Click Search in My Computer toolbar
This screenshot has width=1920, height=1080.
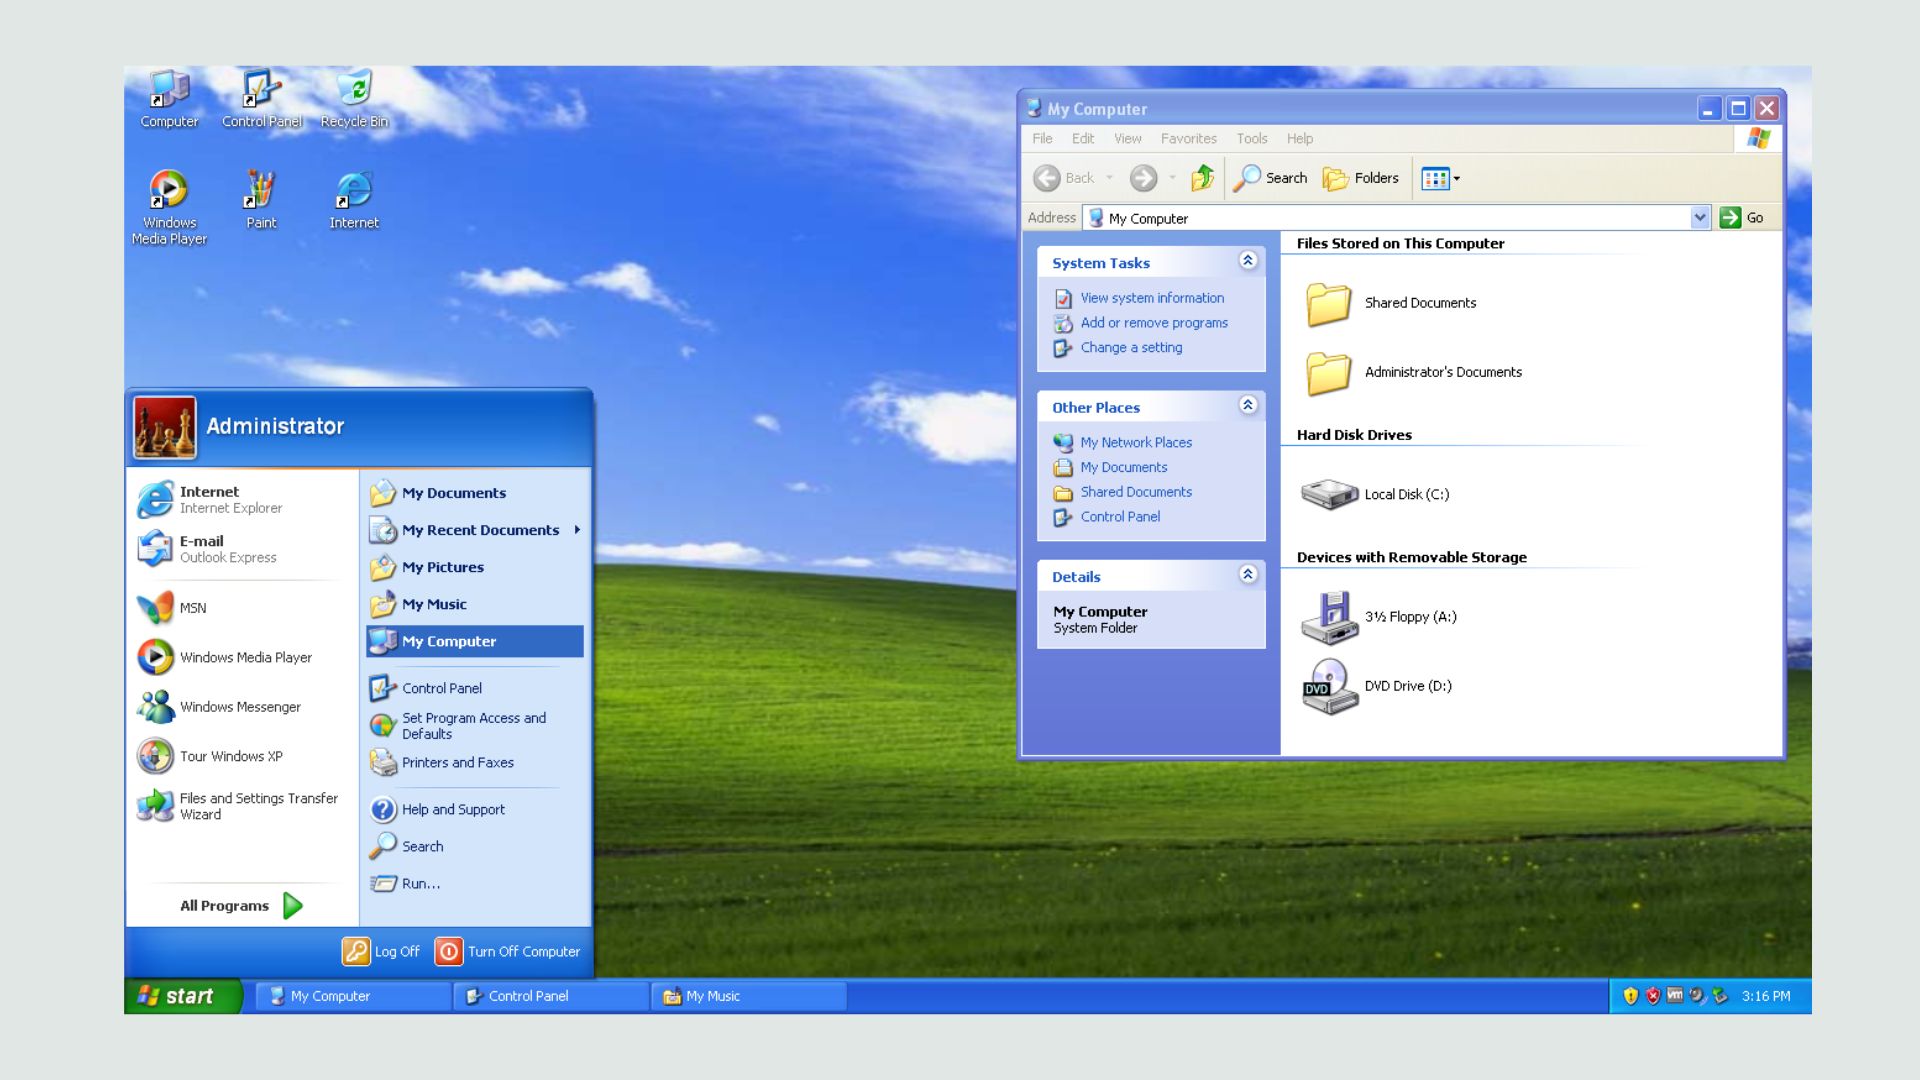pyautogui.click(x=1270, y=178)
